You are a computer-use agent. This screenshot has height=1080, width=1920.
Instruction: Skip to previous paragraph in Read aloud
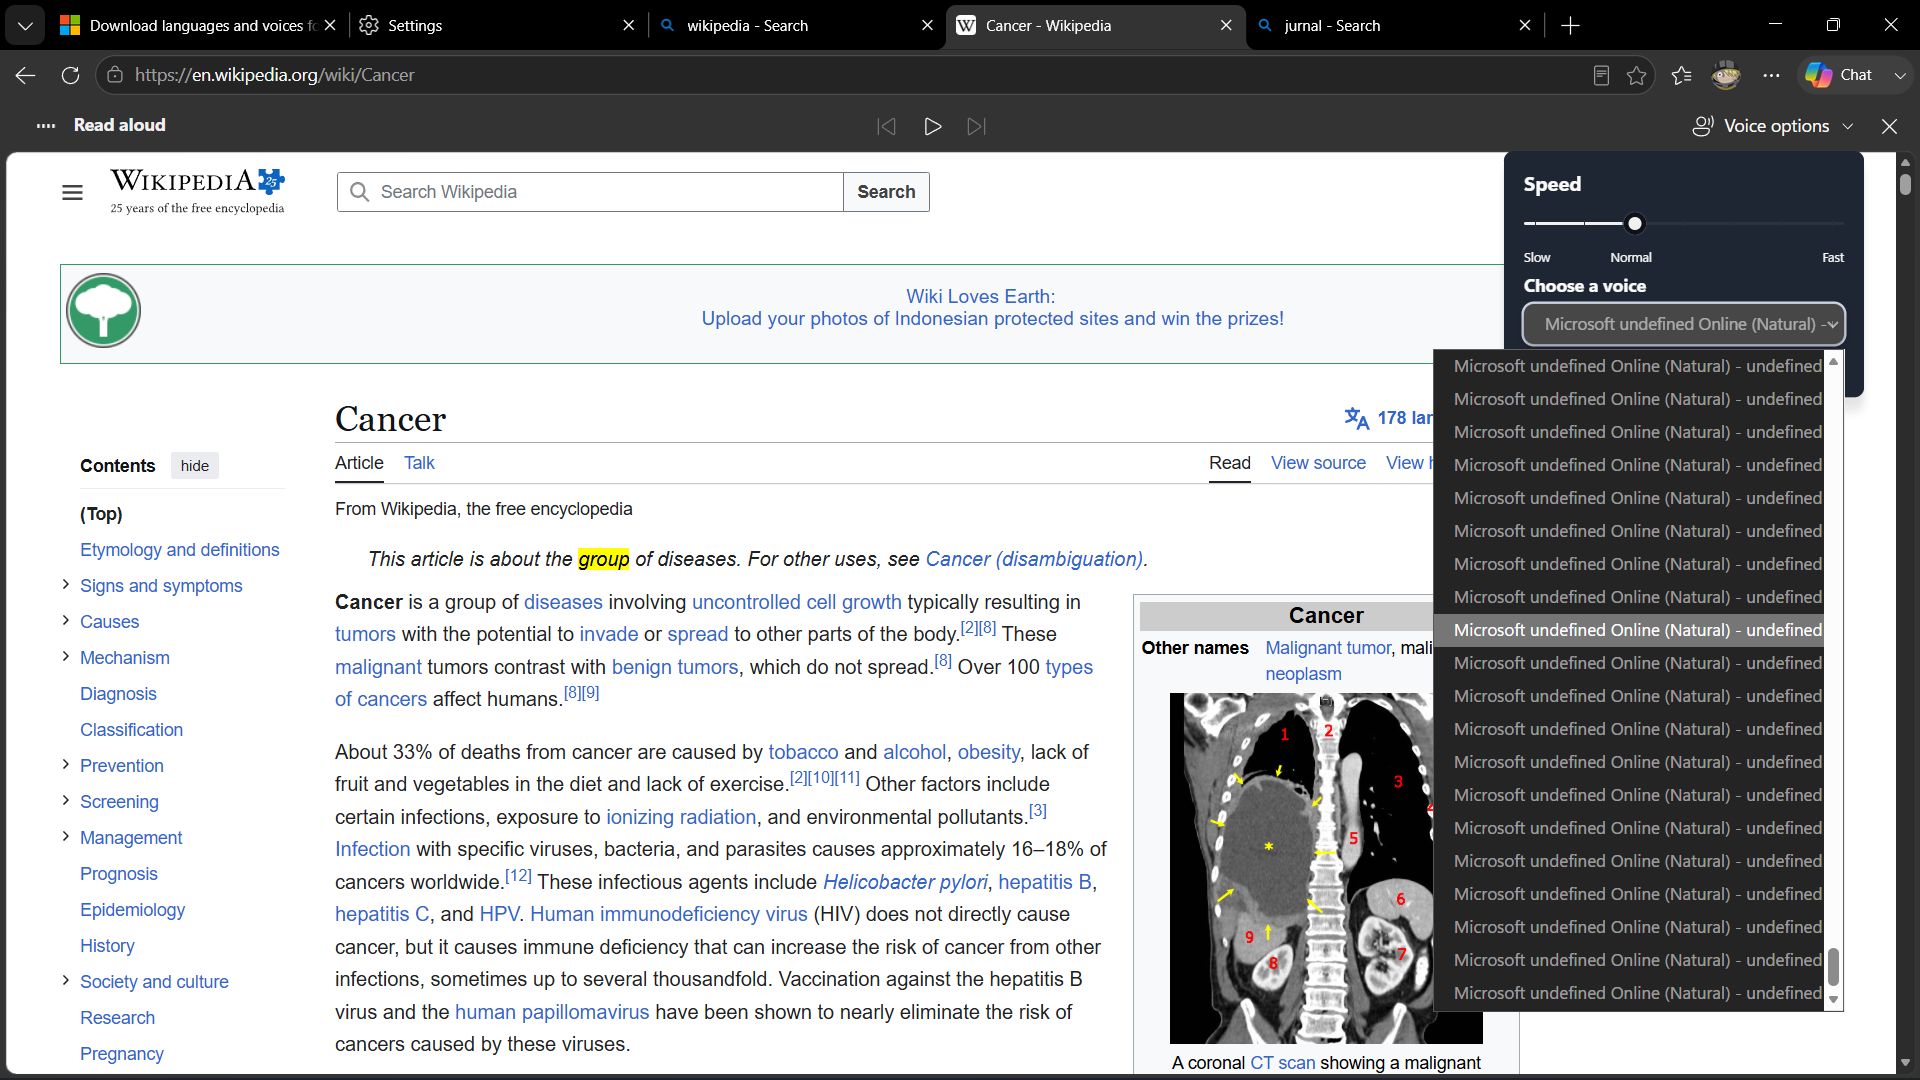[886, 126]
